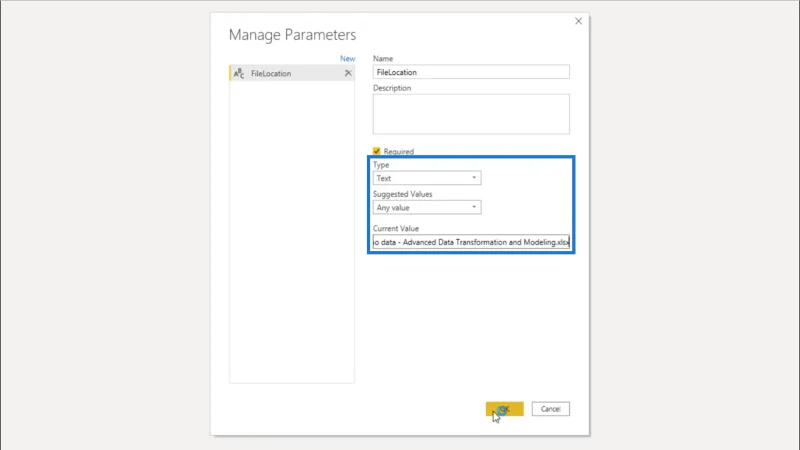Click into the Description text box
Screen dimensions: 800x450
tap(471, 114)
